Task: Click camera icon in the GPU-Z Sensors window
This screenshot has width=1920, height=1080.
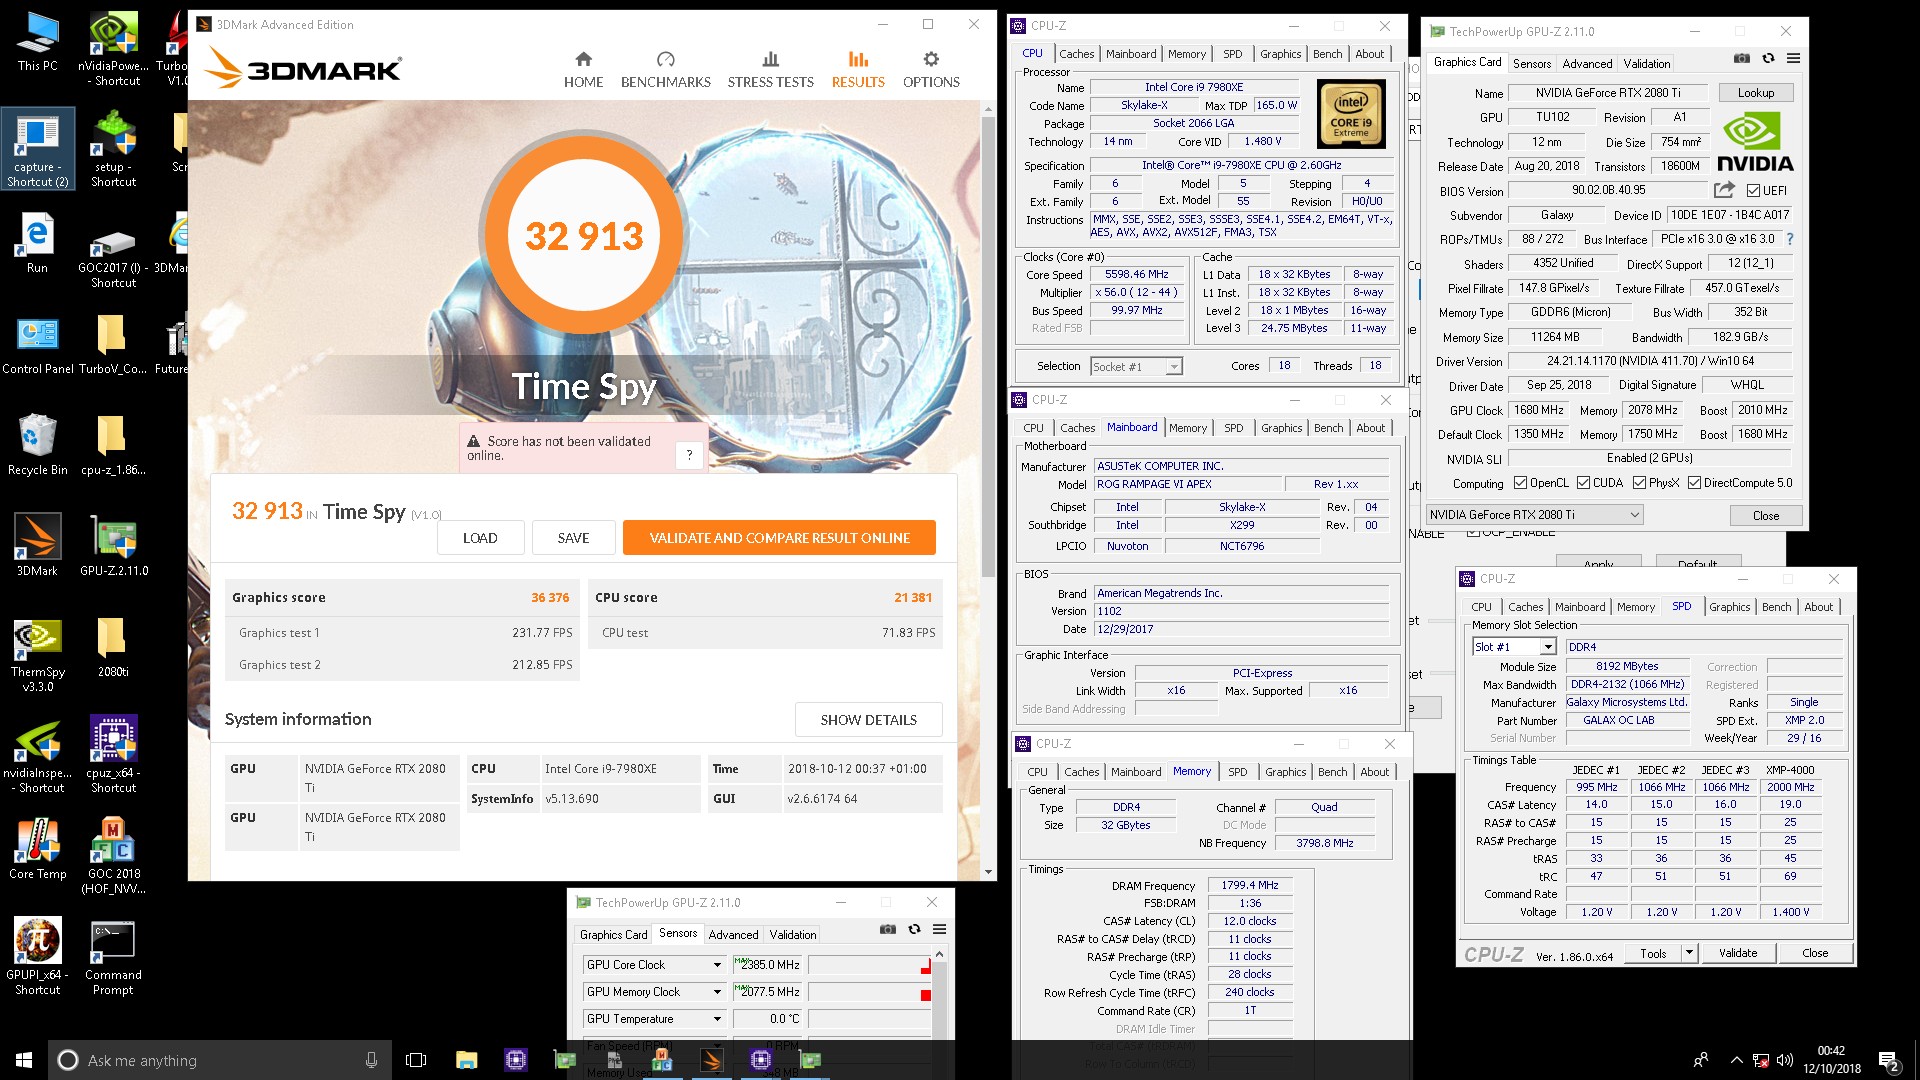Action: click(x=887, y=930)
